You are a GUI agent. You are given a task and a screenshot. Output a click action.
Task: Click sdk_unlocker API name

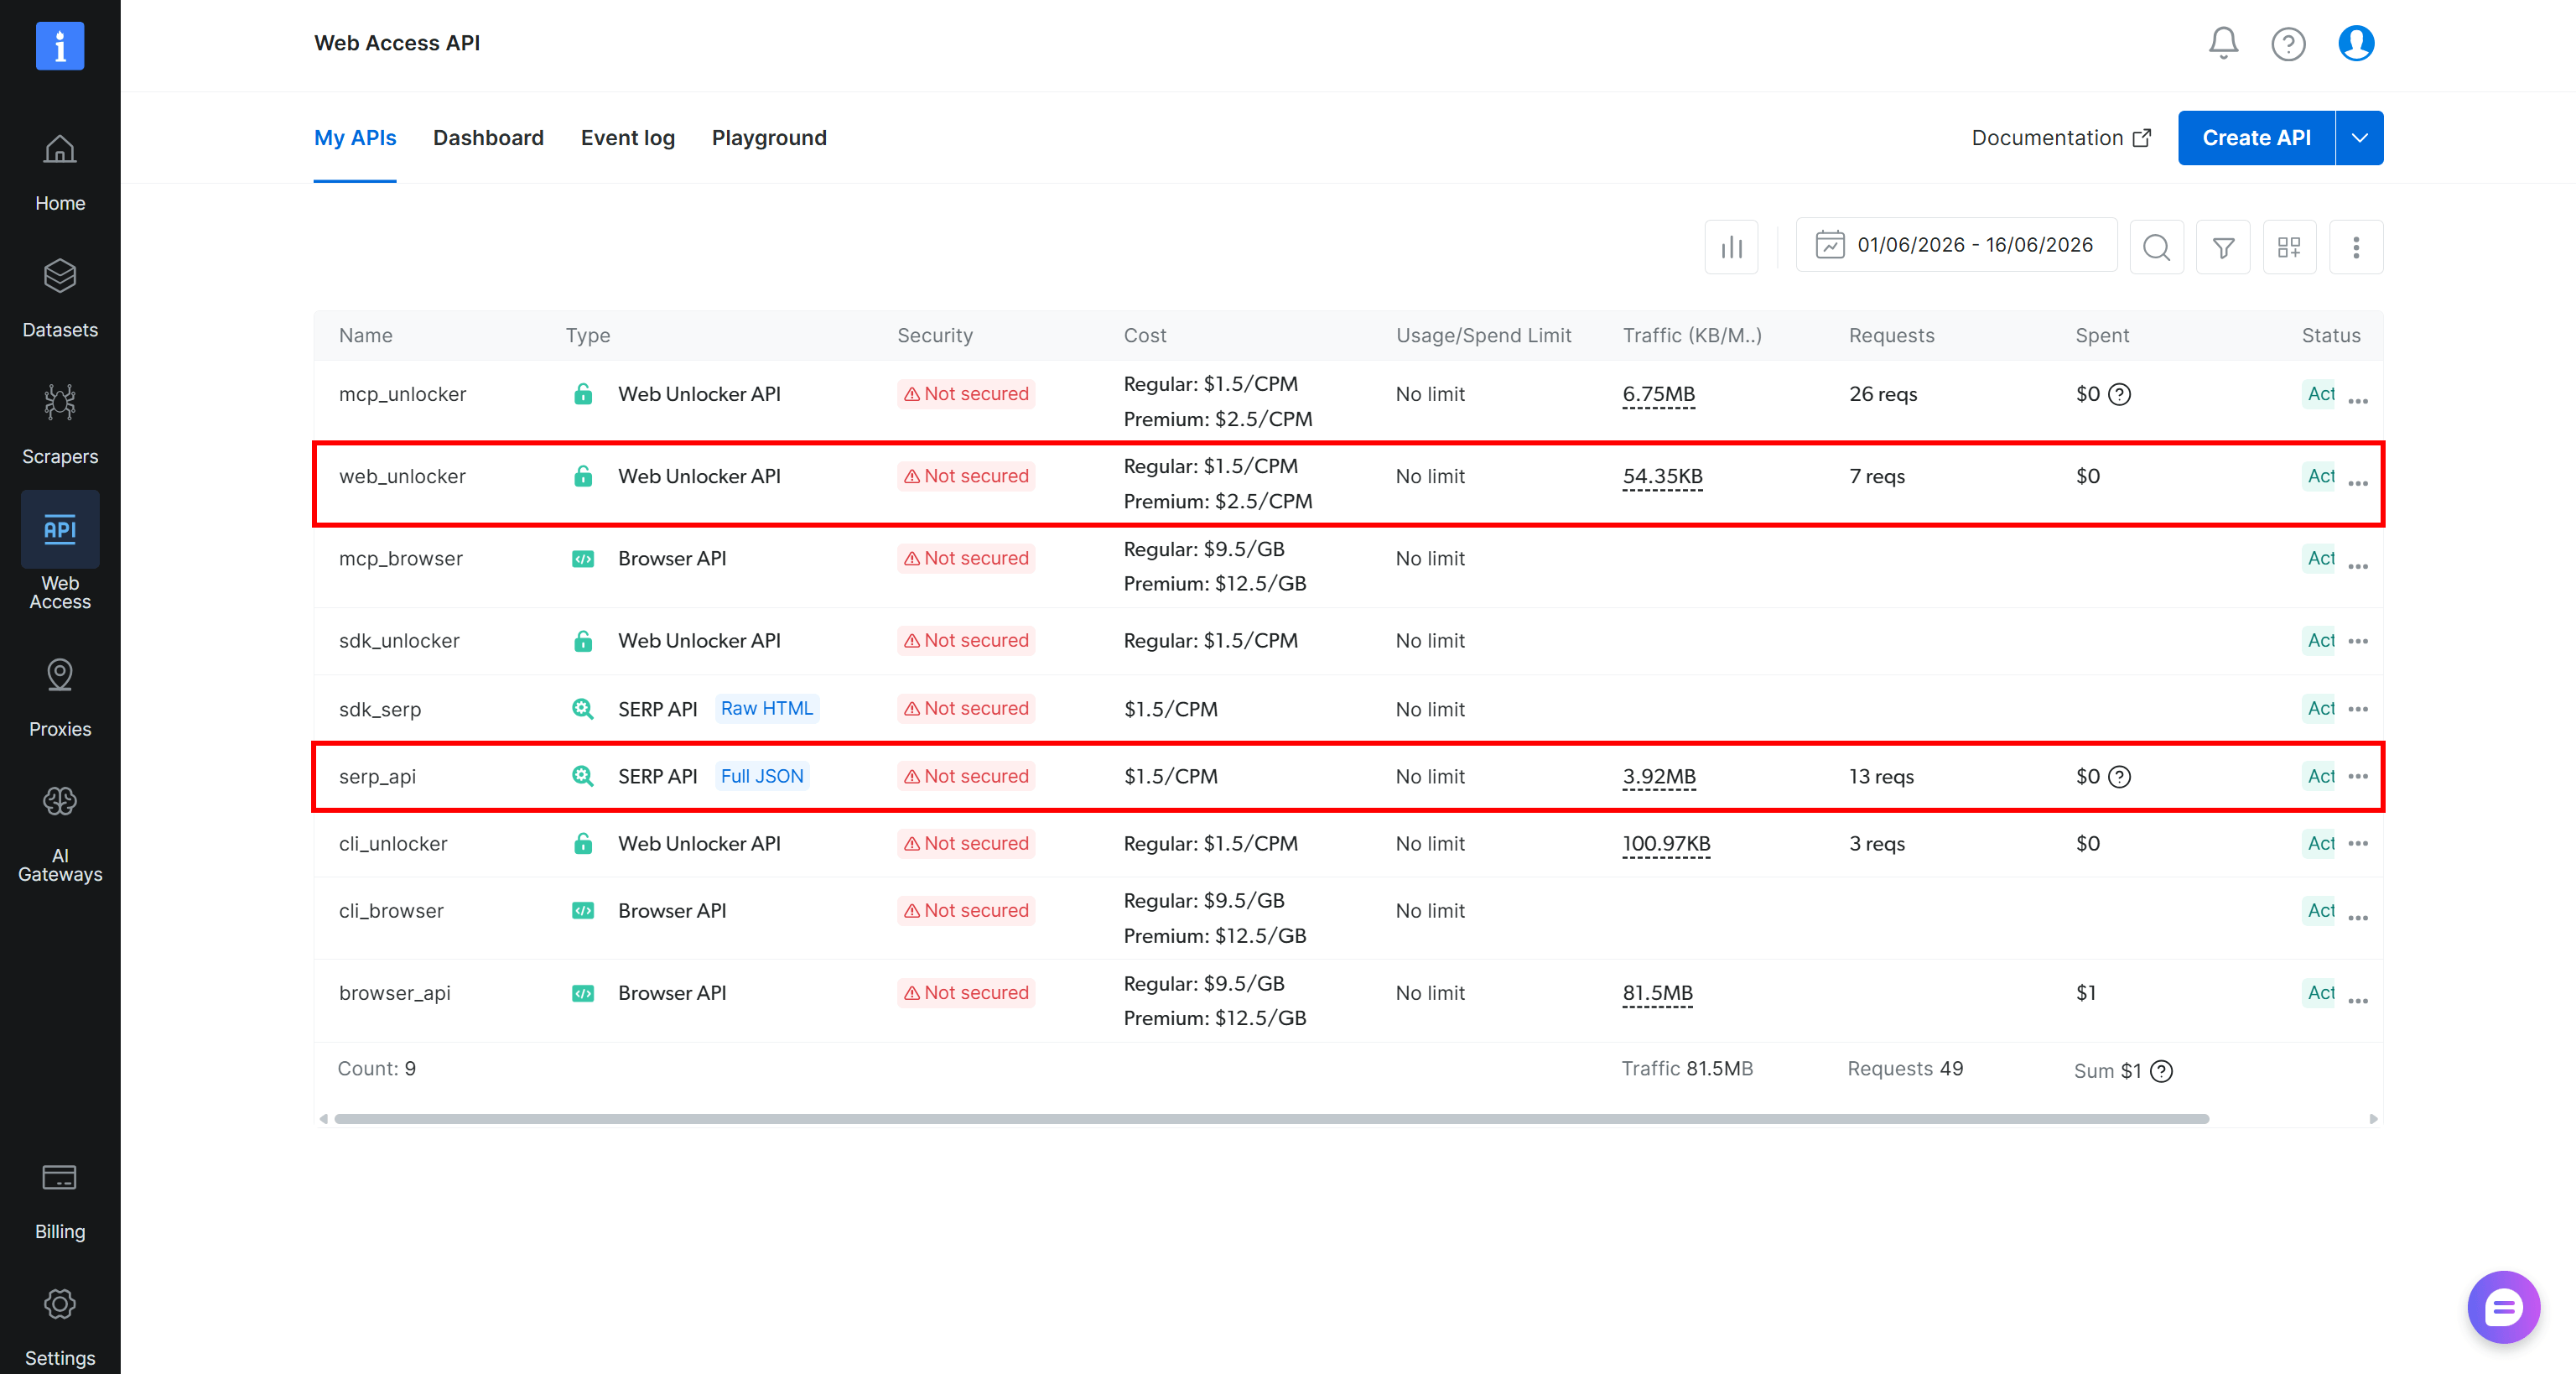(399, 641)
